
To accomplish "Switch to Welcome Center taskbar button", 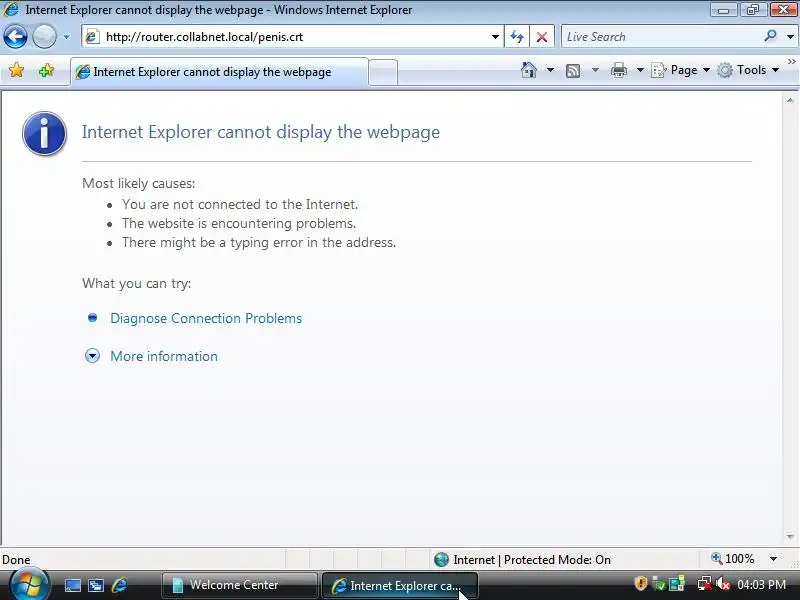I will pos(240,585).
